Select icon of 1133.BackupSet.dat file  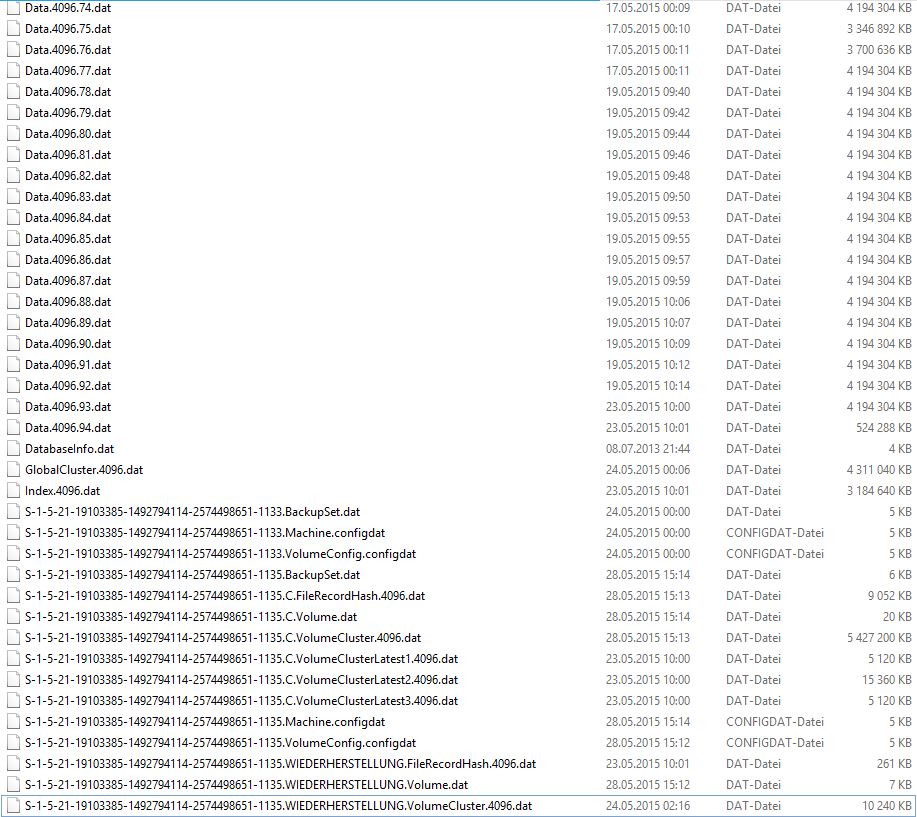pos(13,512)
